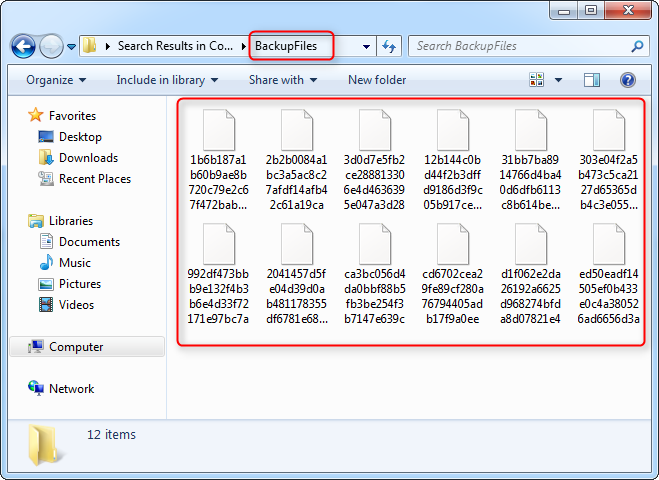Click the Search BackupFiles input field
The width and height of the screenshot is (659, 480).
(520, 46)
